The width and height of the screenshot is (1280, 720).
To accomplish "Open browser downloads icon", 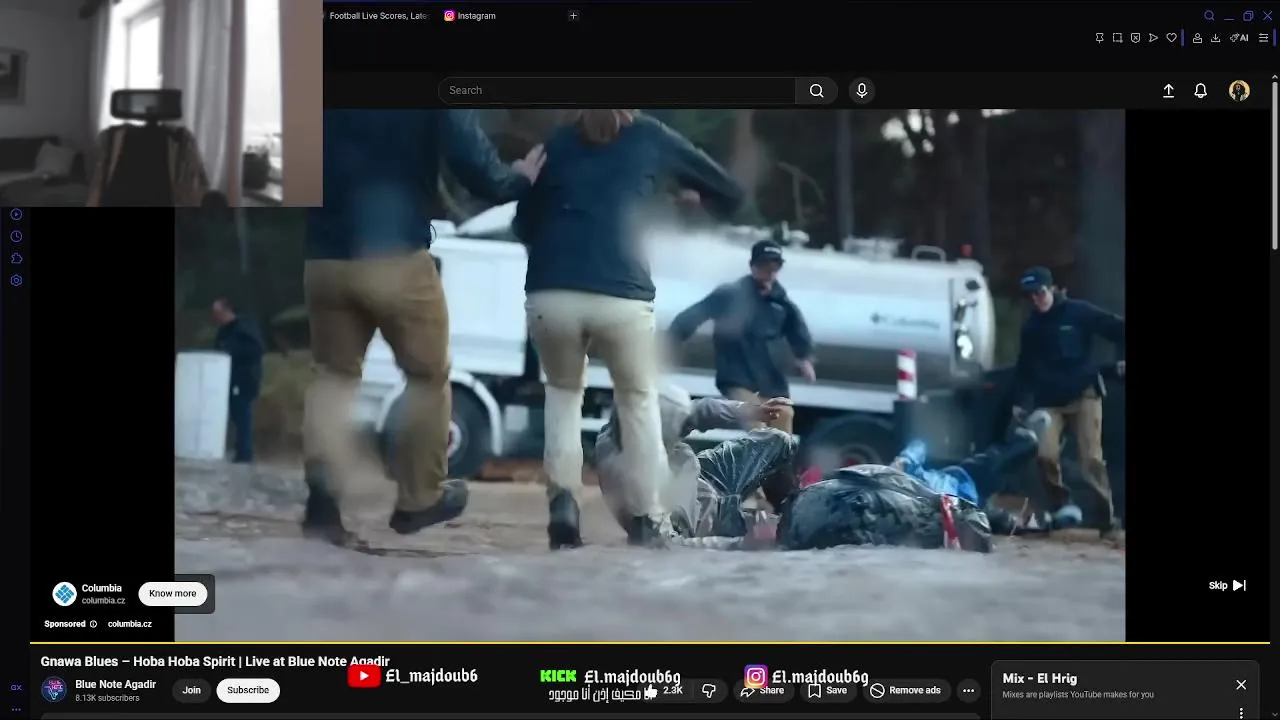I will pos(1215,38).
